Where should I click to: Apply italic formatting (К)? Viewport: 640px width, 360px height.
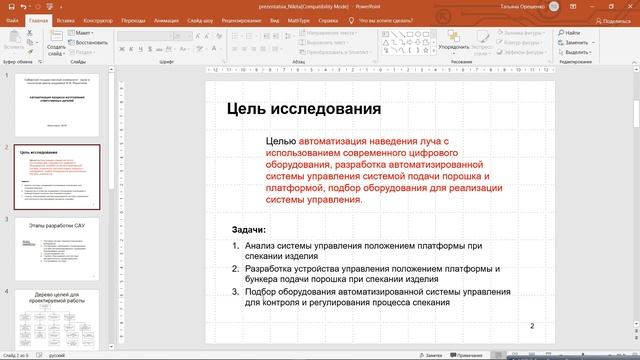[x=131, y=49]
